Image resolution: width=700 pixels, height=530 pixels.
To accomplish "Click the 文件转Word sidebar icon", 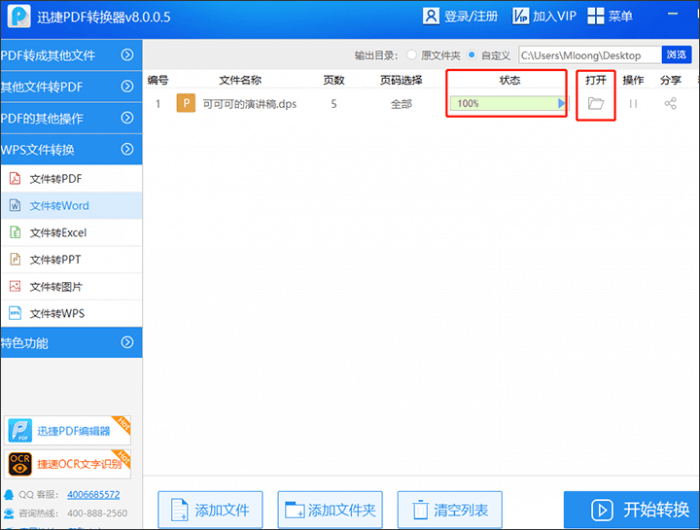I will tap(15, 205).
